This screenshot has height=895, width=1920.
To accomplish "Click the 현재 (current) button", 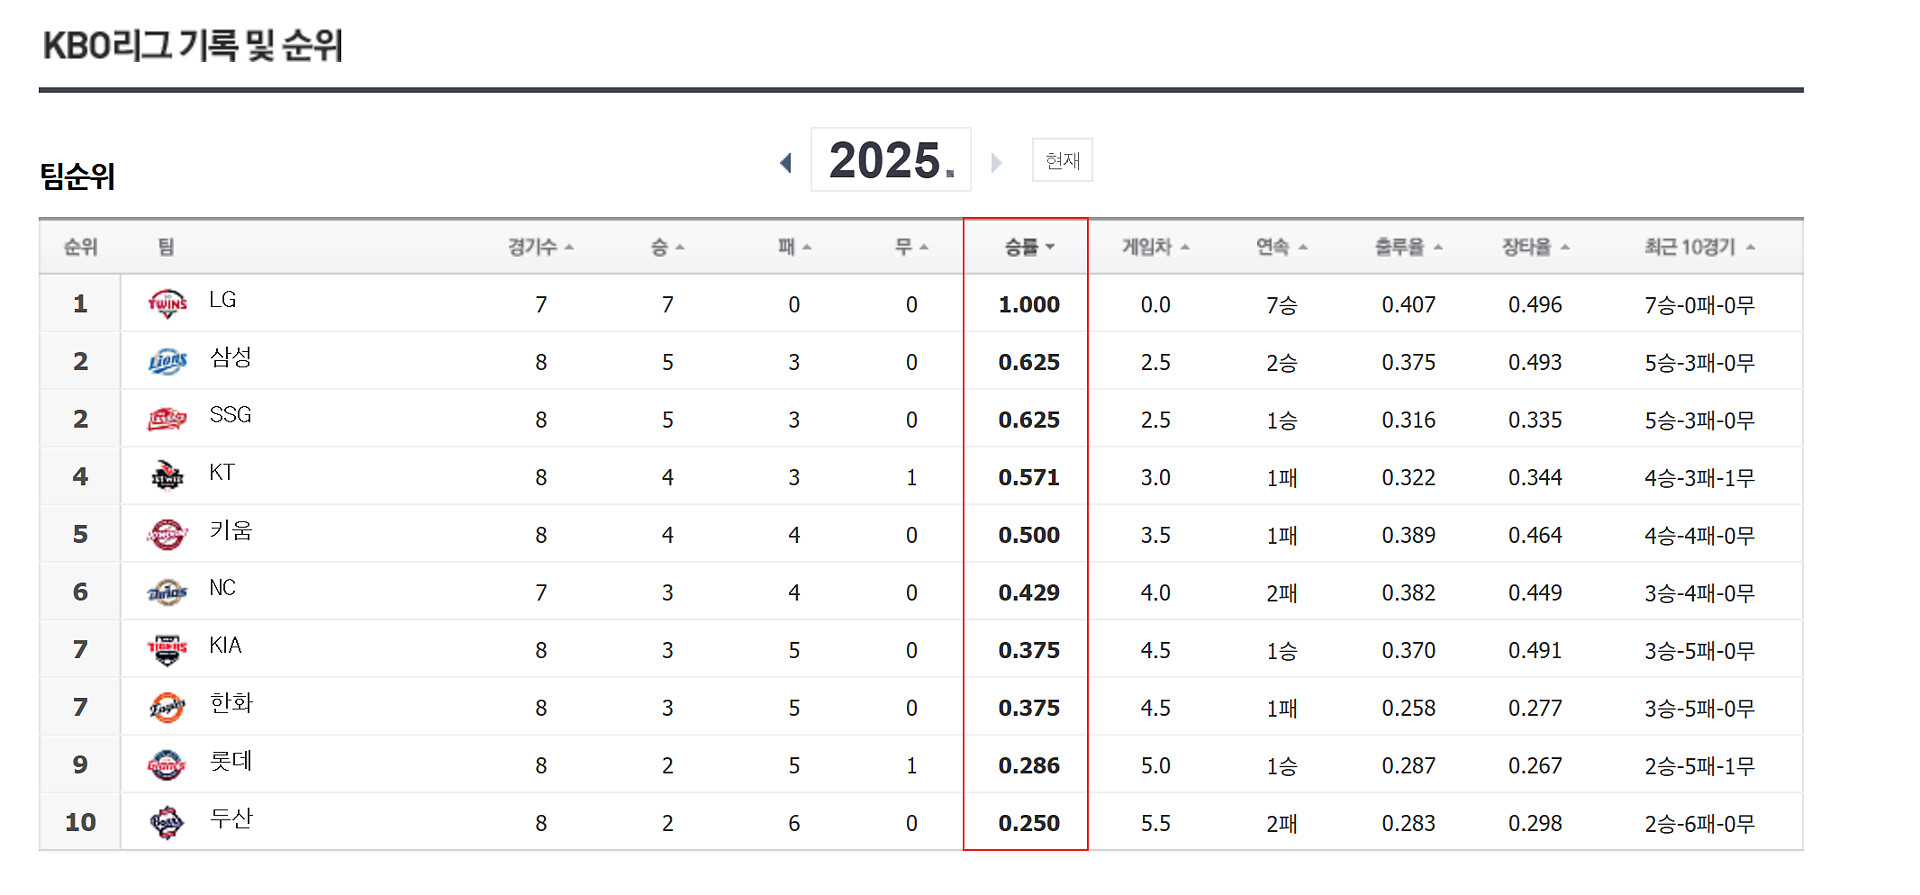I will (x=1062, y=160).
